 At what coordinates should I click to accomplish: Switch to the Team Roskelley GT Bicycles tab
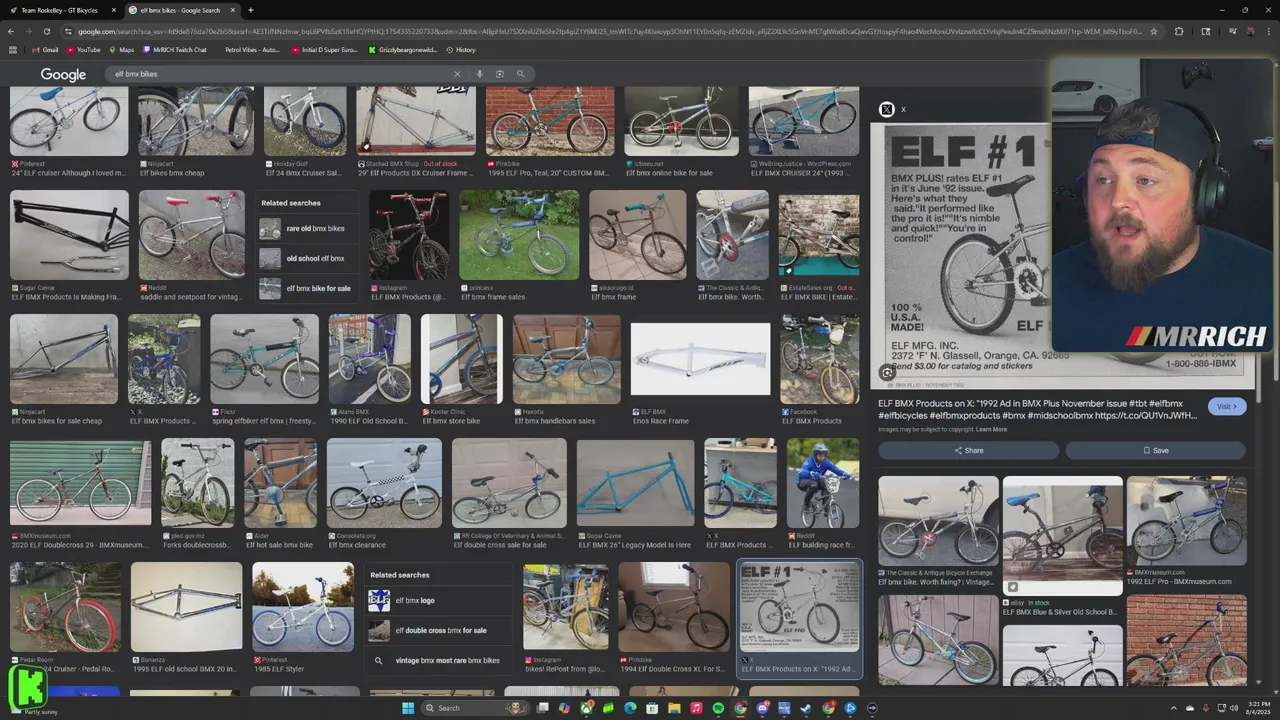coord(60,10)
